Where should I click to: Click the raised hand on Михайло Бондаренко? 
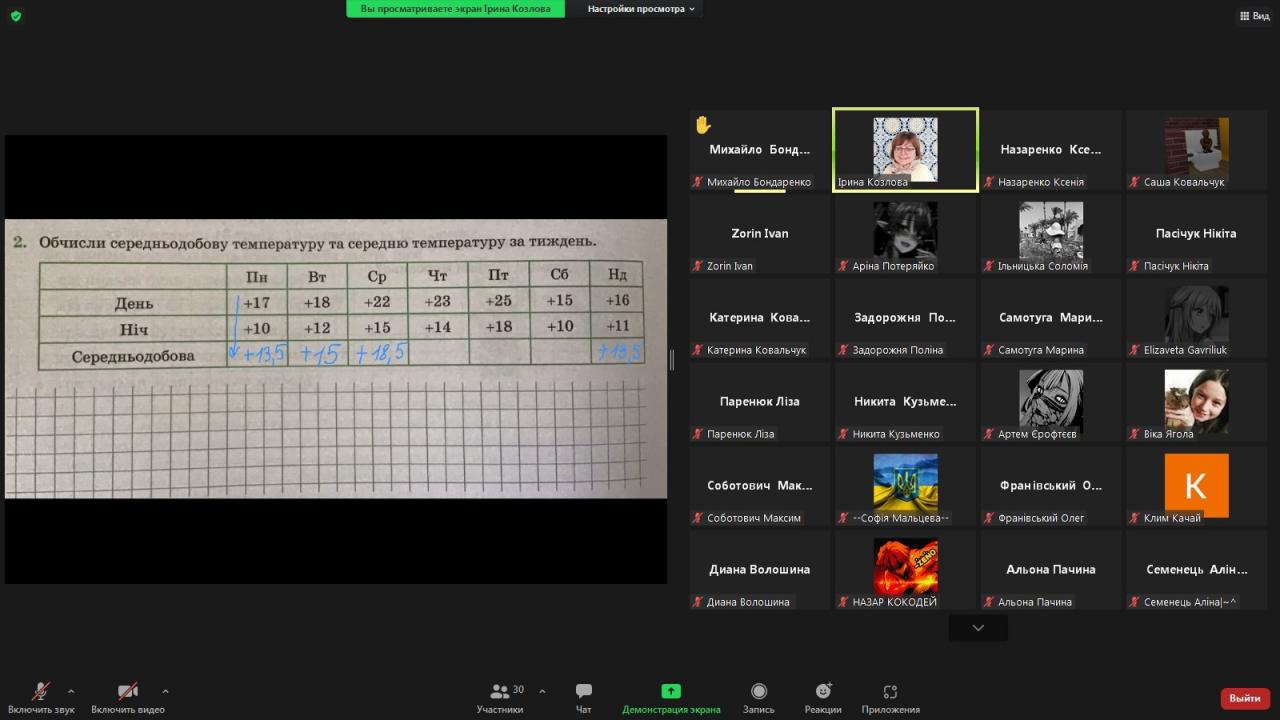click(703, 125)
